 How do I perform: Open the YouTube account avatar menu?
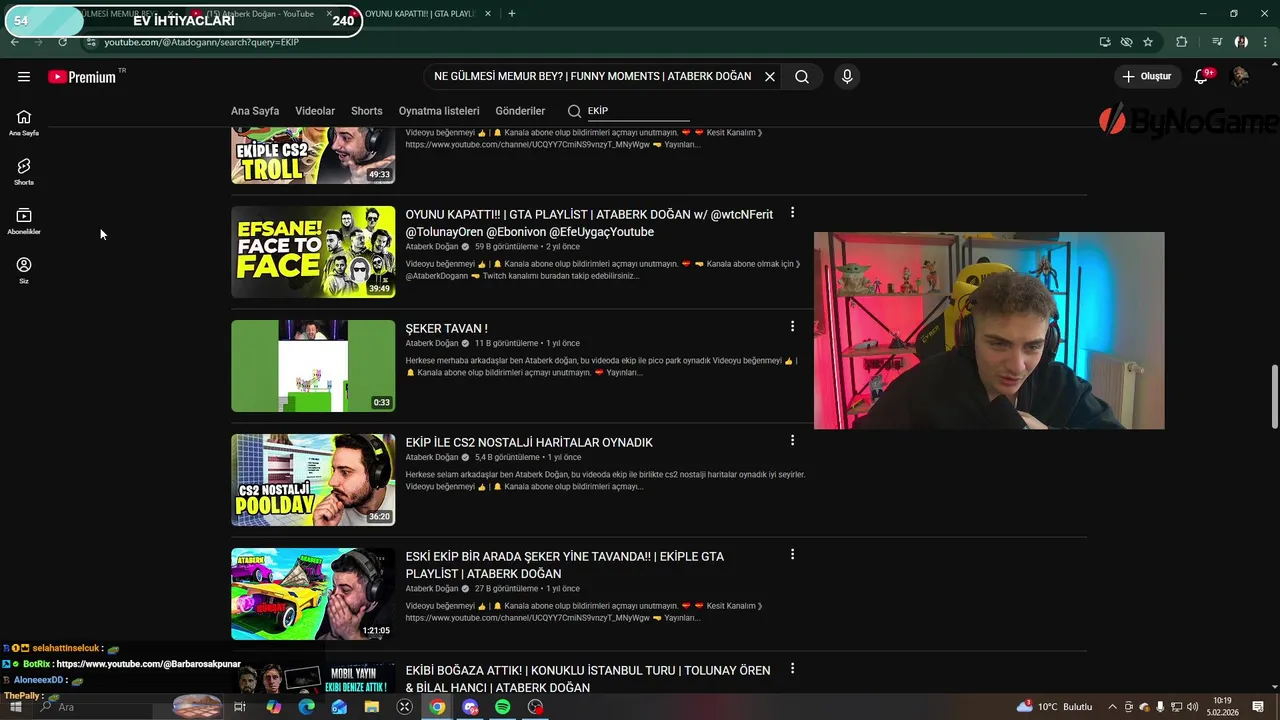point(1240,76)
